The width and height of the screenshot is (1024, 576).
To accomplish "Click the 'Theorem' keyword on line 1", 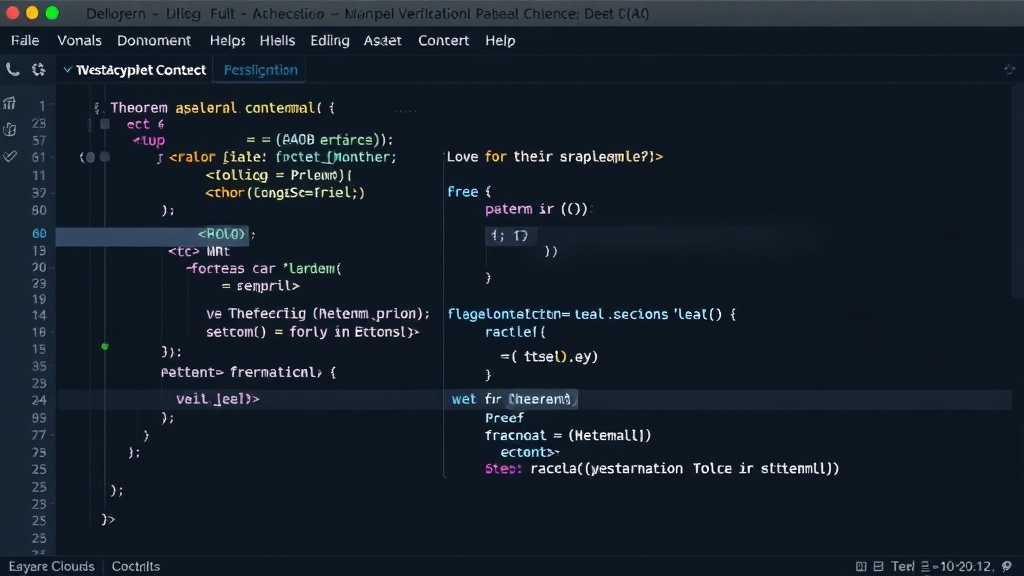I will 138,108.
